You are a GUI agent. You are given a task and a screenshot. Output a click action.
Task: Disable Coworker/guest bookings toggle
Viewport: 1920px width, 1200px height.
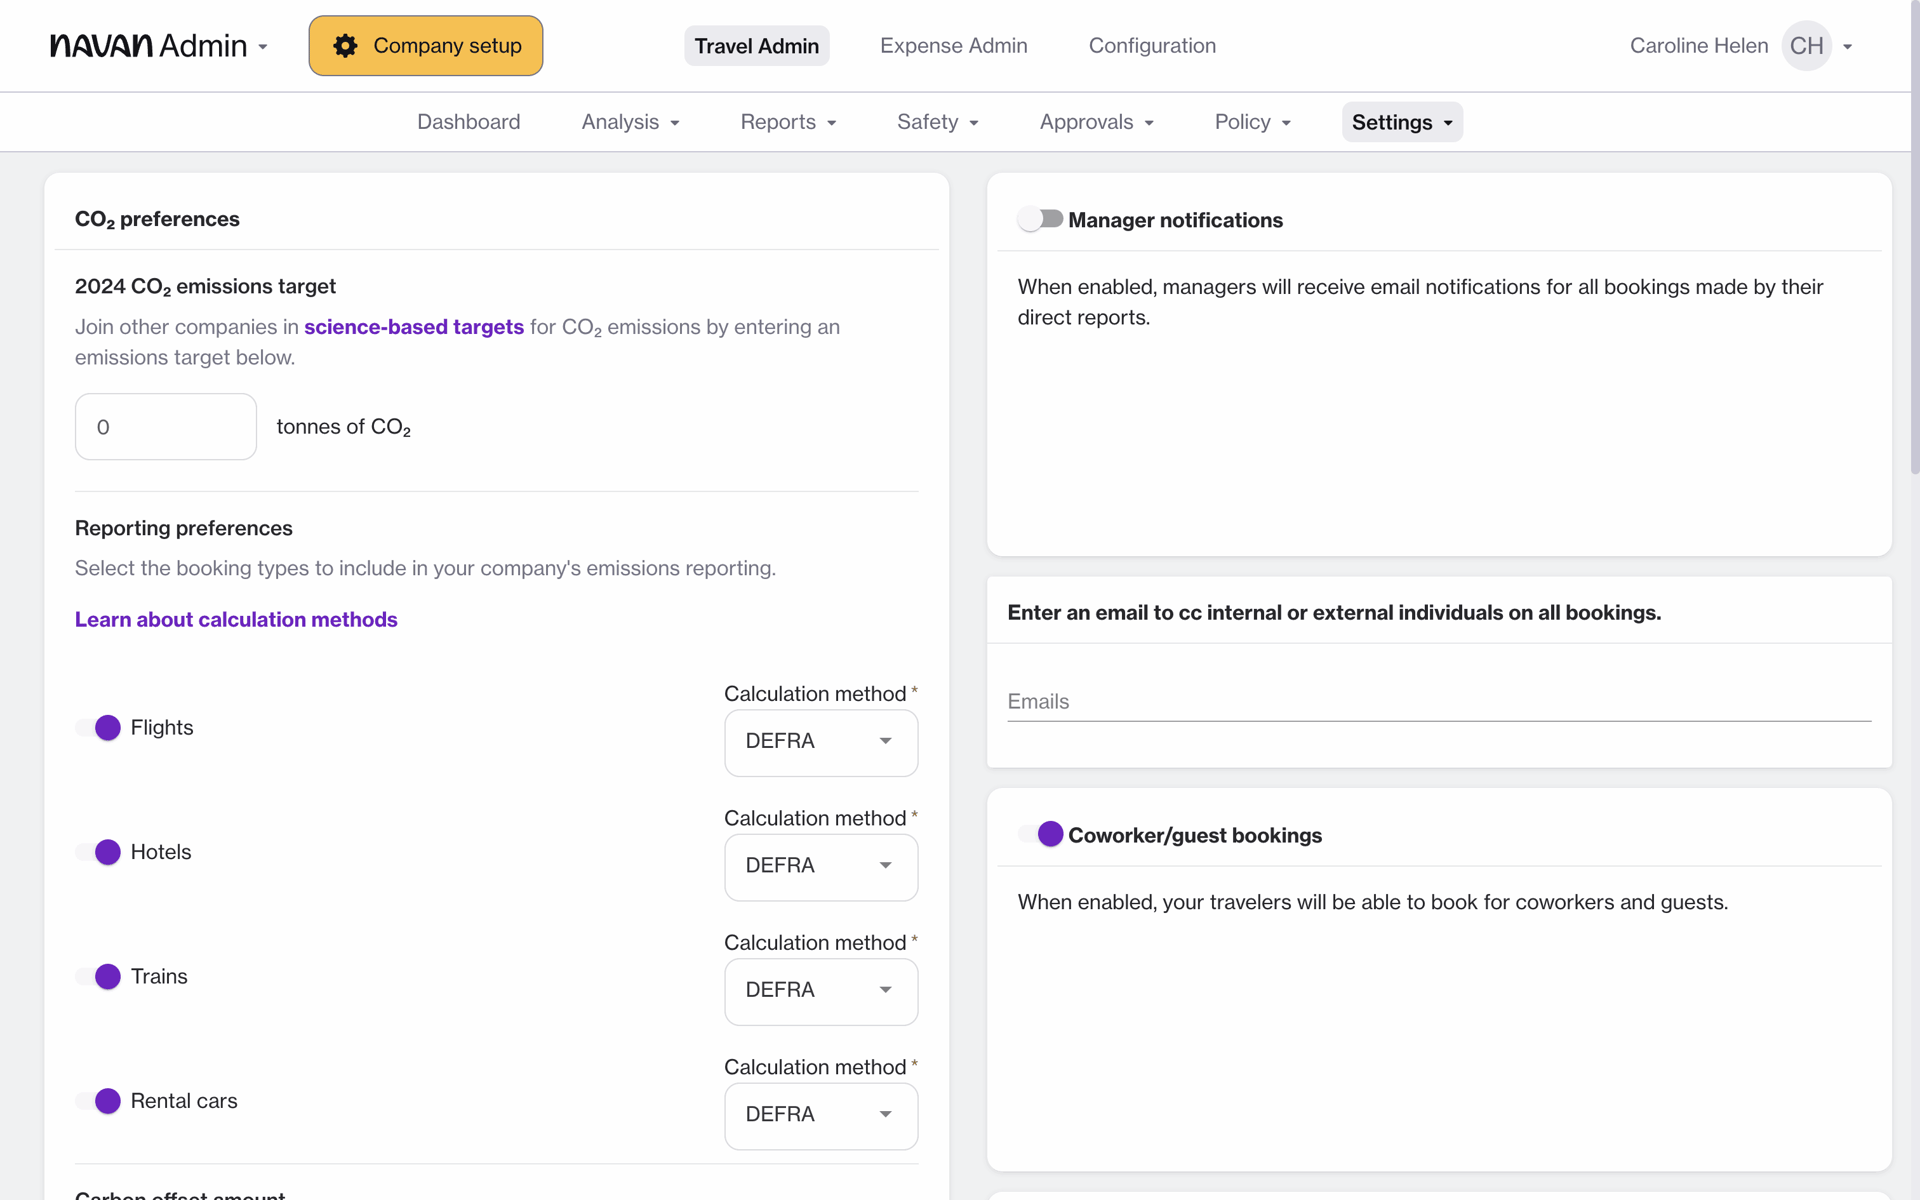pyautogui.click(x=1040, y=834)
